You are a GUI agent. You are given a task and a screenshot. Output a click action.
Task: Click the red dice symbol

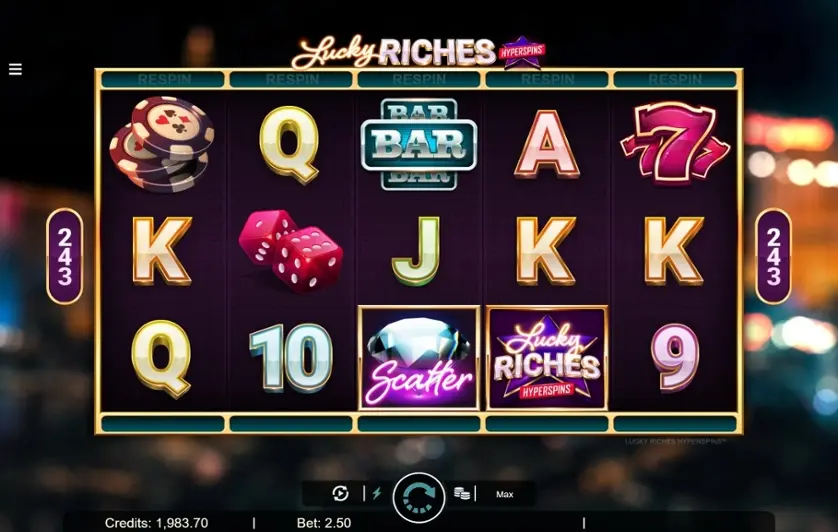tap(290, 251)
